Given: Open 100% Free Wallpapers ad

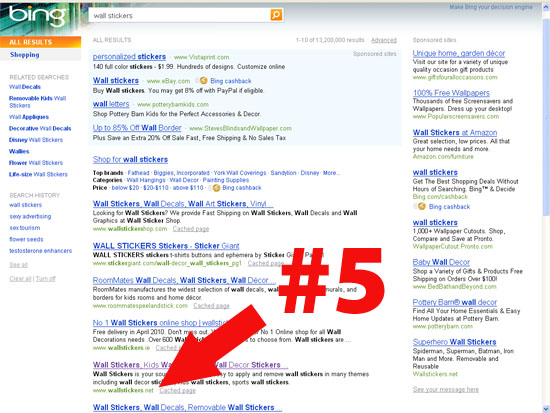Looking at the screenshot, I should click(x=451, y=93).
